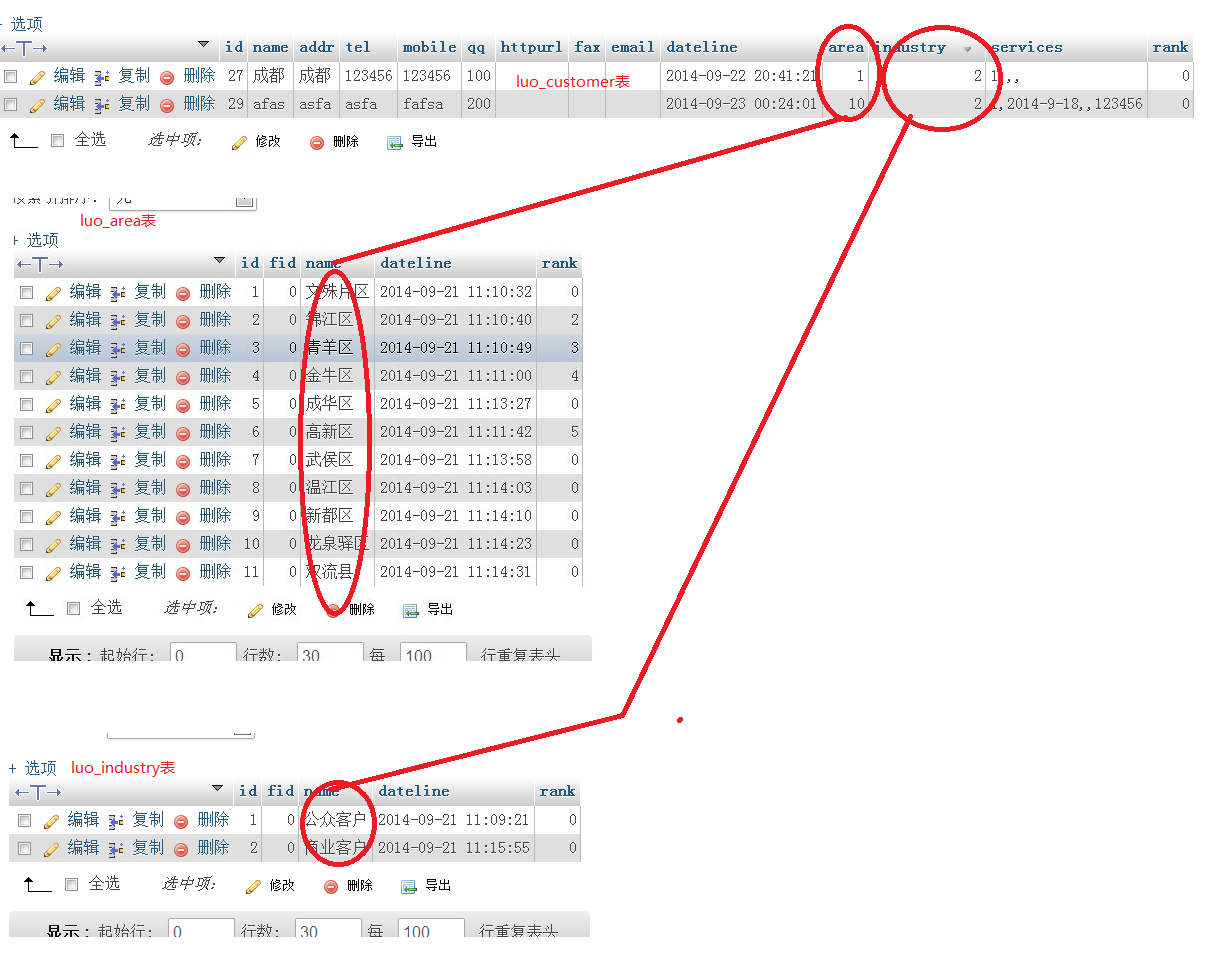The width and height of the screenshot is (1229, 970).
Task: Tick checkbox for luo_area row 高新区
Action: (x=26, y=433)
